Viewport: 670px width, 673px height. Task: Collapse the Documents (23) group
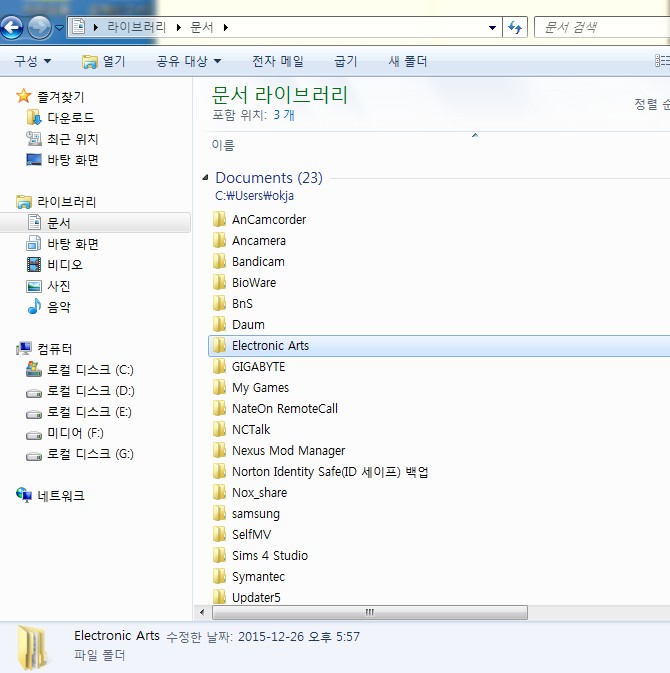[x=206, y=177]
